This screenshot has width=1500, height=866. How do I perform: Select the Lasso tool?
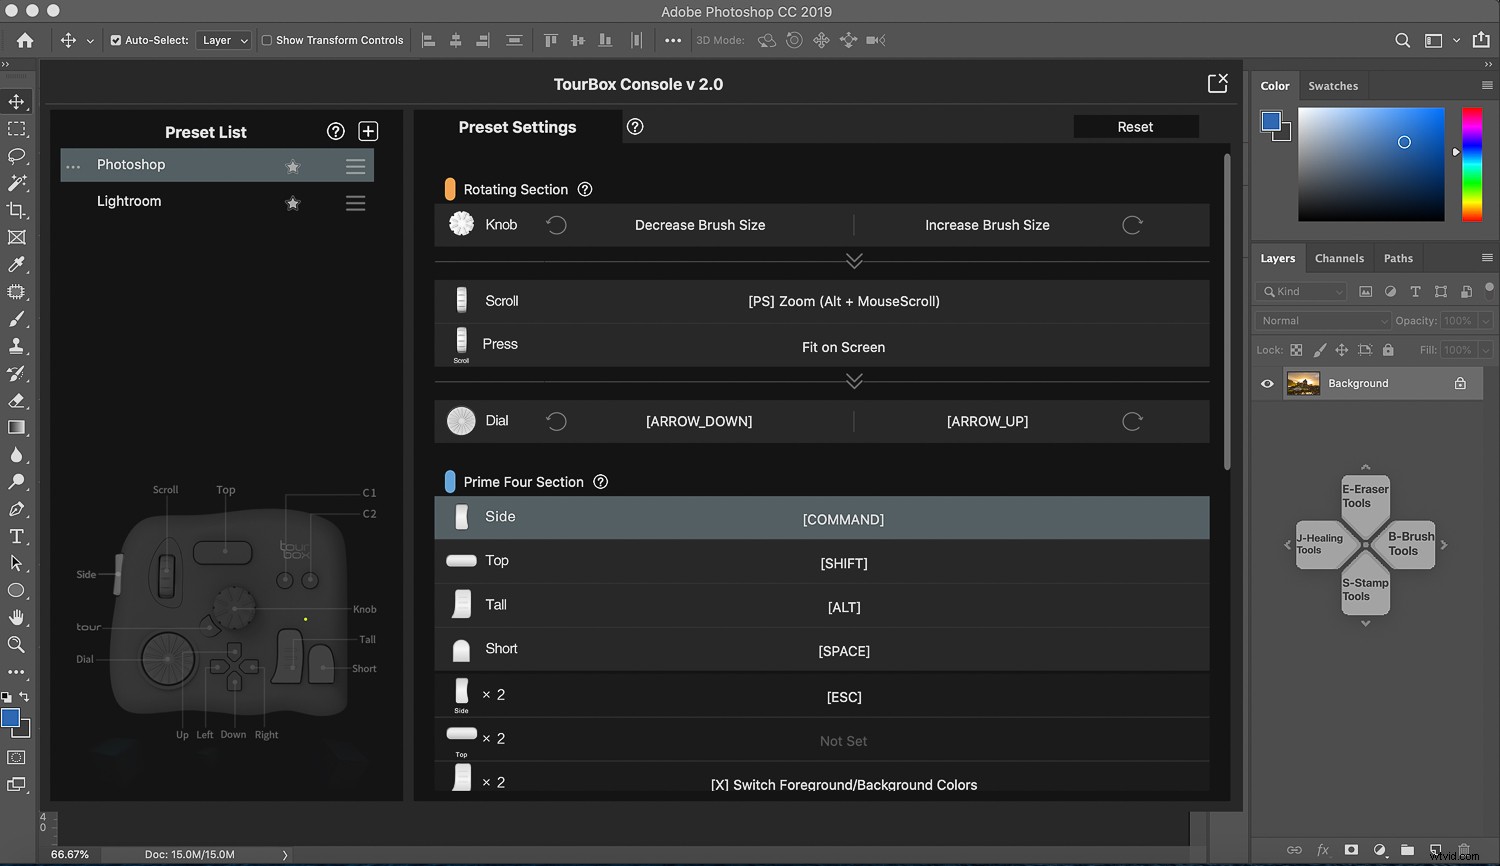16,156
